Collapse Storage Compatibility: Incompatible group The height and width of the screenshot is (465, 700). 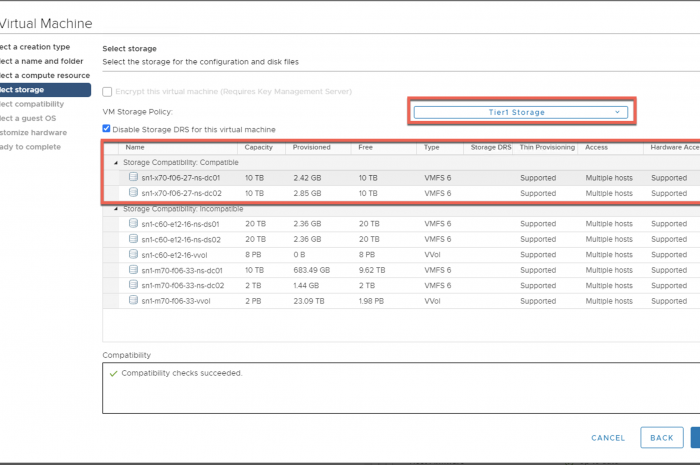click(115, 209)
